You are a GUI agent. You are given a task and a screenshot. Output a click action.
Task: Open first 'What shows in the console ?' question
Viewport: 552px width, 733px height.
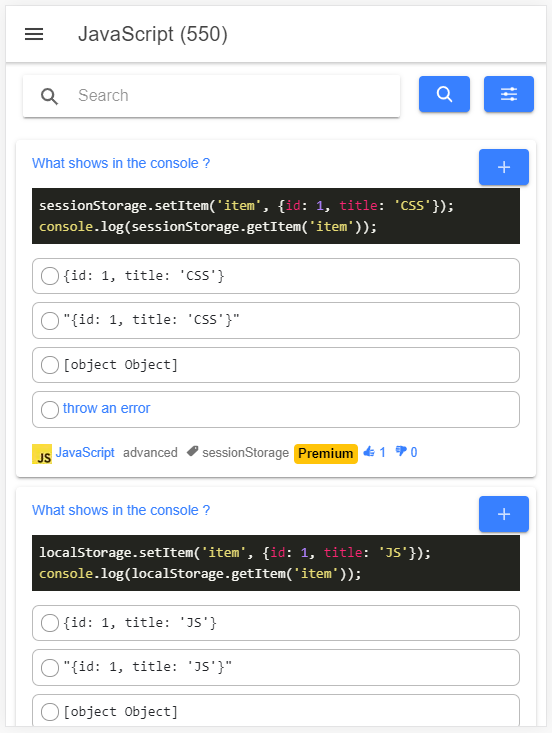(121, 163)
